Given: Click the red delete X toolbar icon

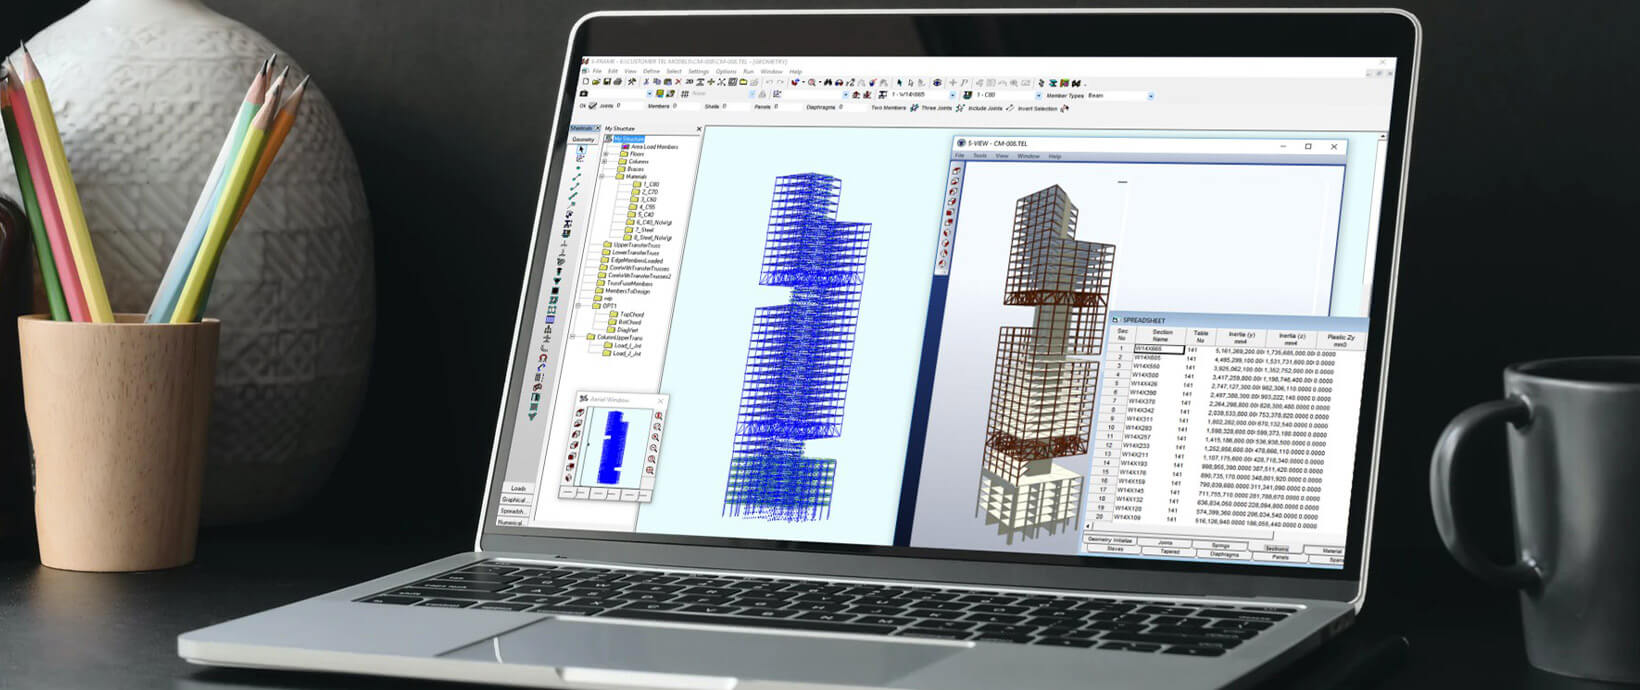Looking at the screenshot, I should [x=678, y=82].
